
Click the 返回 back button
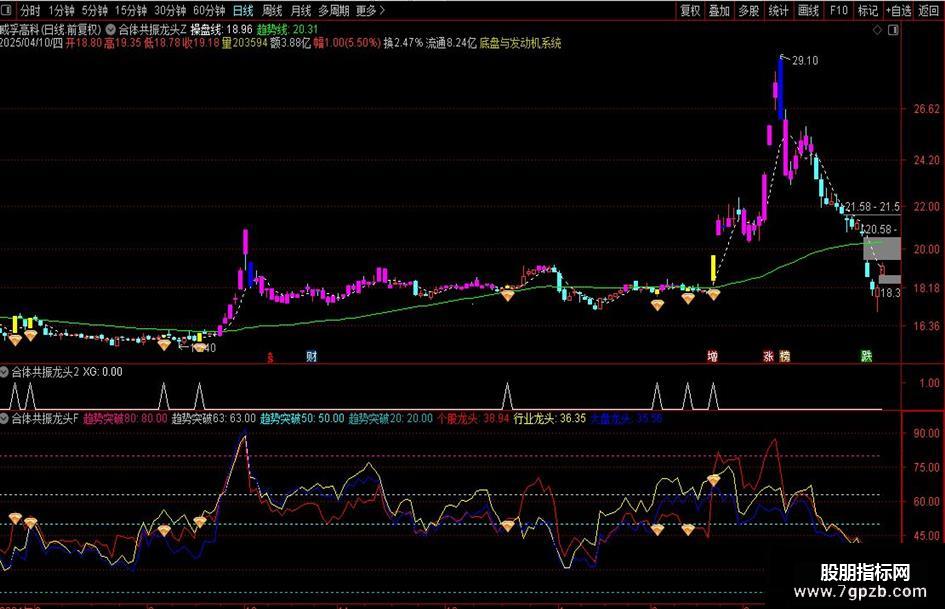pyautogui.click(x=929, y=10)
